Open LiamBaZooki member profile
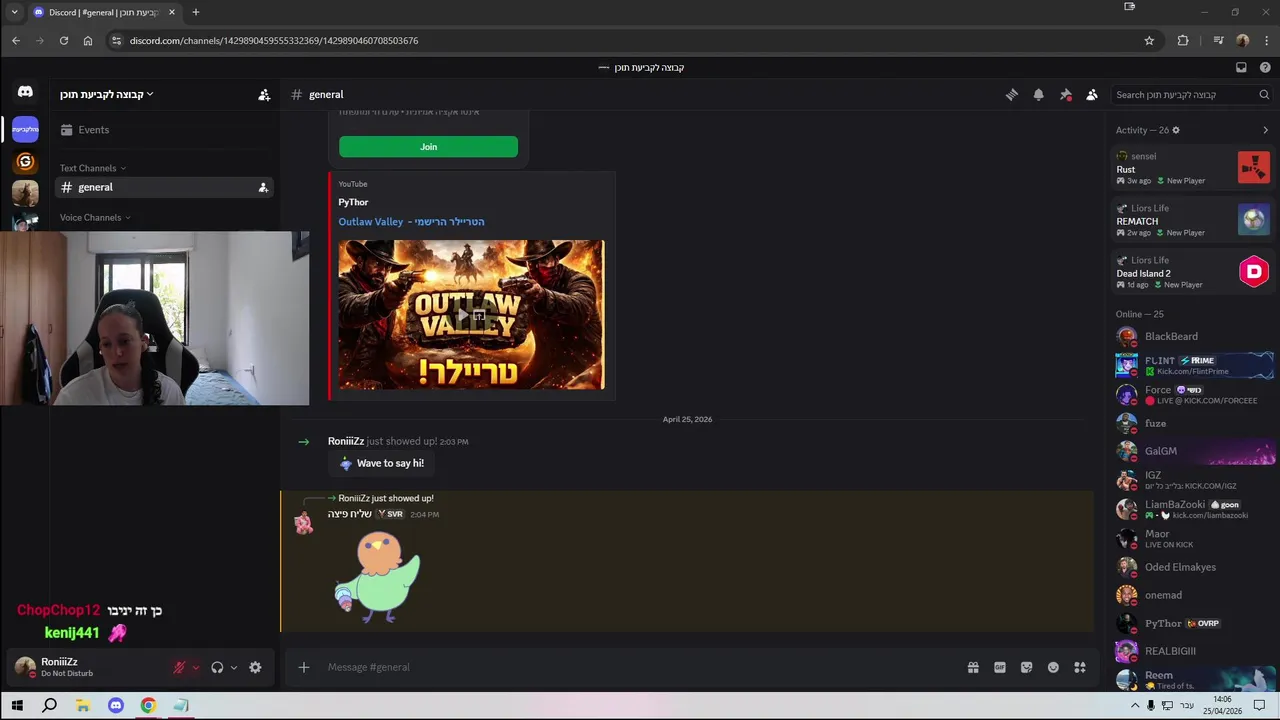Image resolution: width=1280 pixels, height=720 pixels. pyautogui.click(x=1193, y=509)
